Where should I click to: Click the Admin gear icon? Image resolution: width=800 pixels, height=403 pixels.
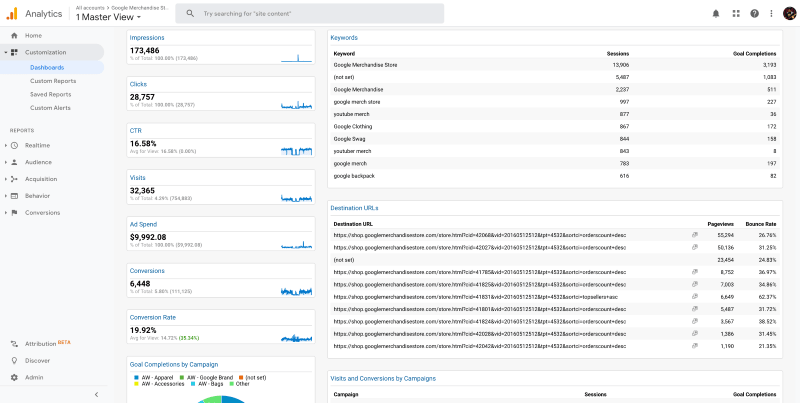tap(14, 377)
